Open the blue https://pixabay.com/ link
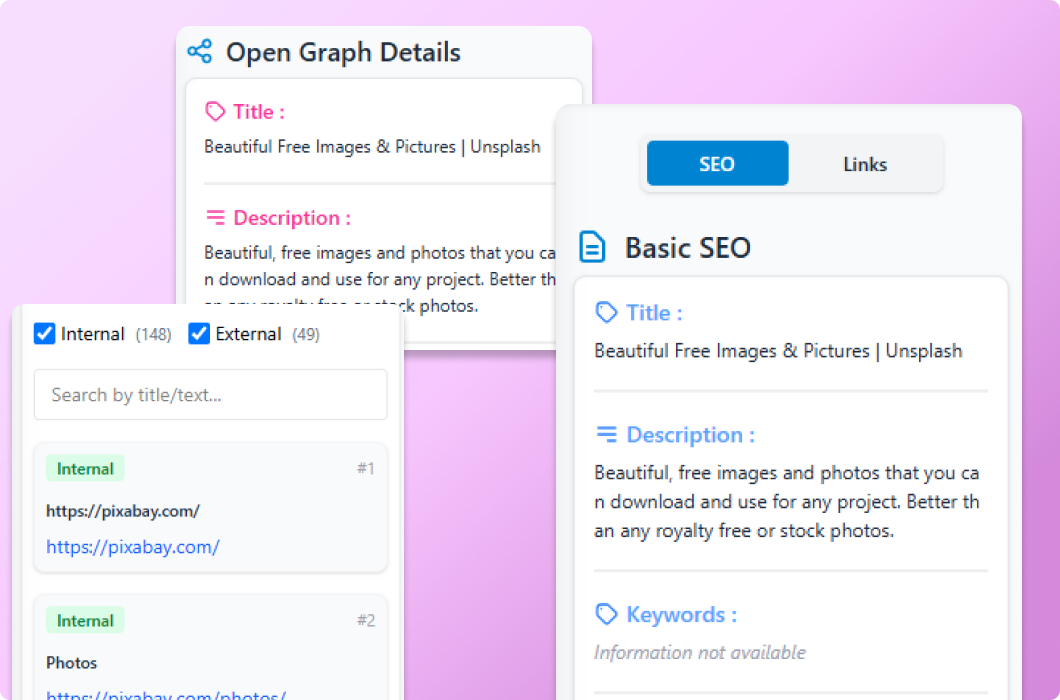The width and height of the screenshot is (1060, 700). click(133, 547)
